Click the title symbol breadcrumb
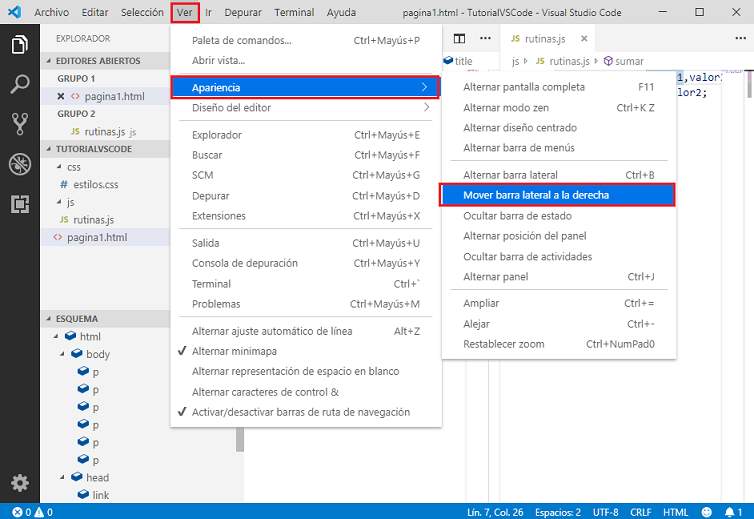This screenshot has height=519, width=754. (x=458, y=61)
